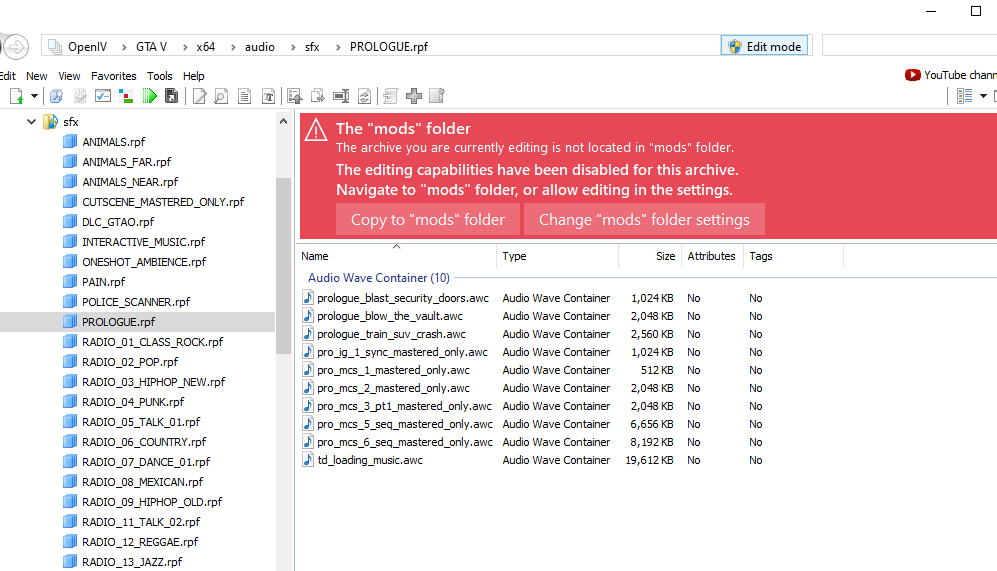Click the tree panel scrollbar thumb
This screenshot has height=571, width=997.
284,266
